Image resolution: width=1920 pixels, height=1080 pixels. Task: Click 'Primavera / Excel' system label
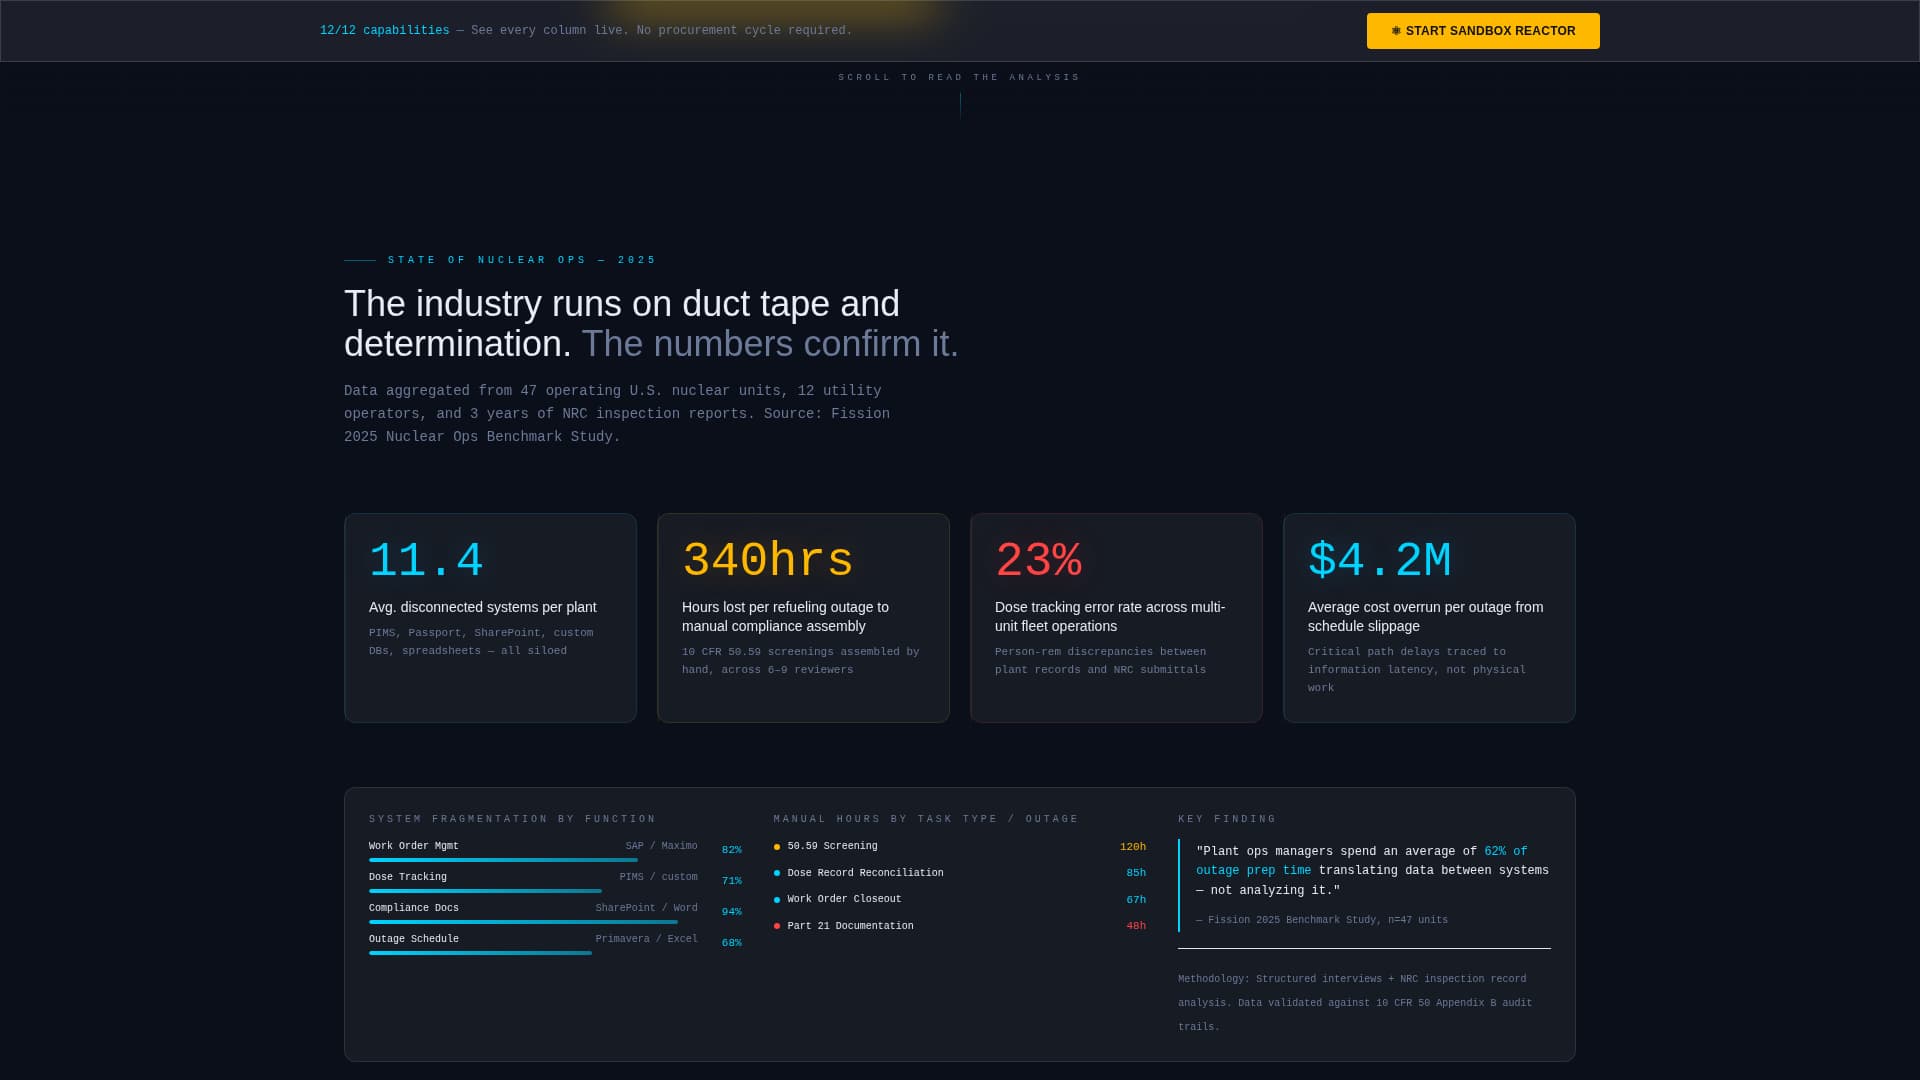pos(646,939)
